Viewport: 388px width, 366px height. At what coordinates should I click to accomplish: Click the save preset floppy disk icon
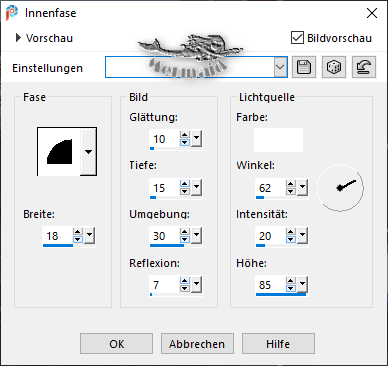[304, 67]
